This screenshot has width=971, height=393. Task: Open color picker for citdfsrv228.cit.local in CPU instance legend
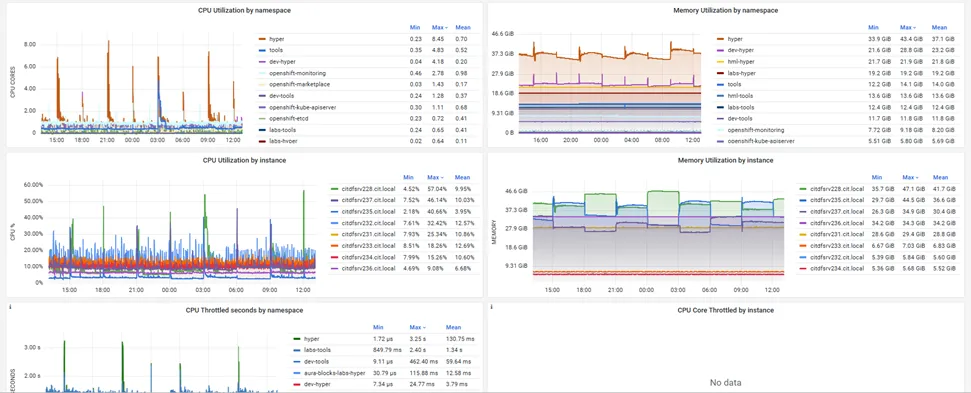point(334,189)
